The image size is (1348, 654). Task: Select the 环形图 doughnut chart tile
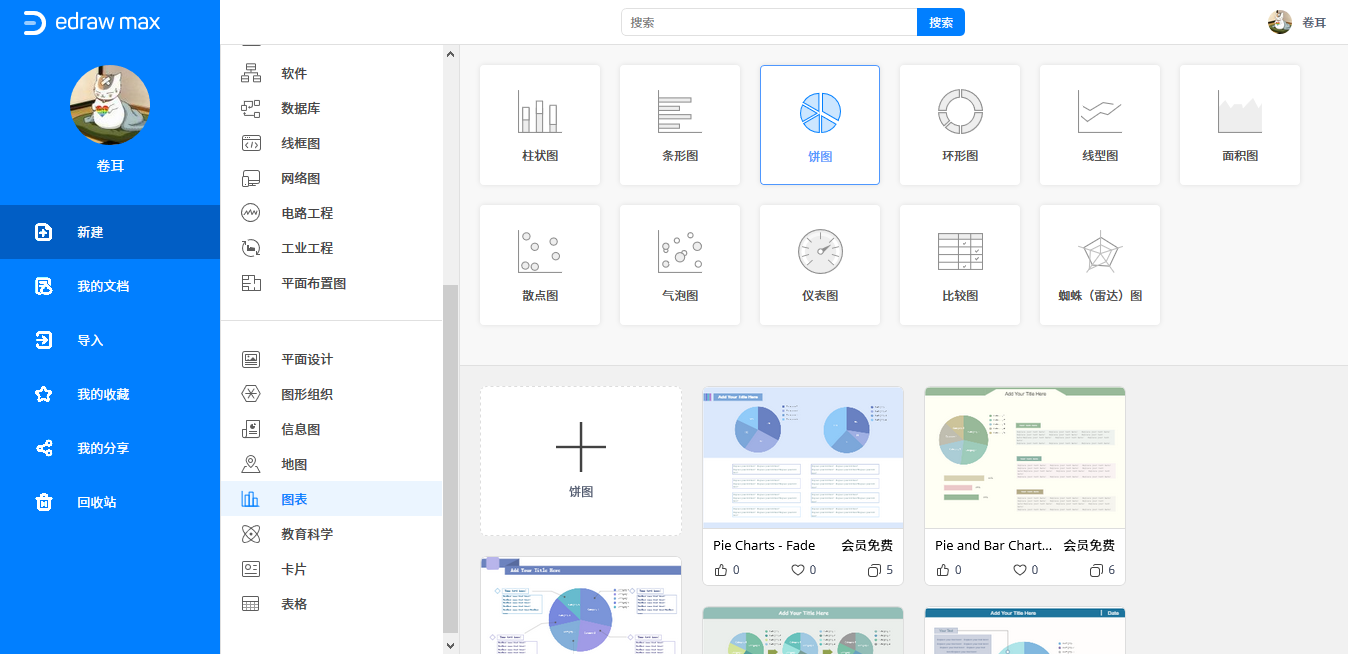pos(960,125)
